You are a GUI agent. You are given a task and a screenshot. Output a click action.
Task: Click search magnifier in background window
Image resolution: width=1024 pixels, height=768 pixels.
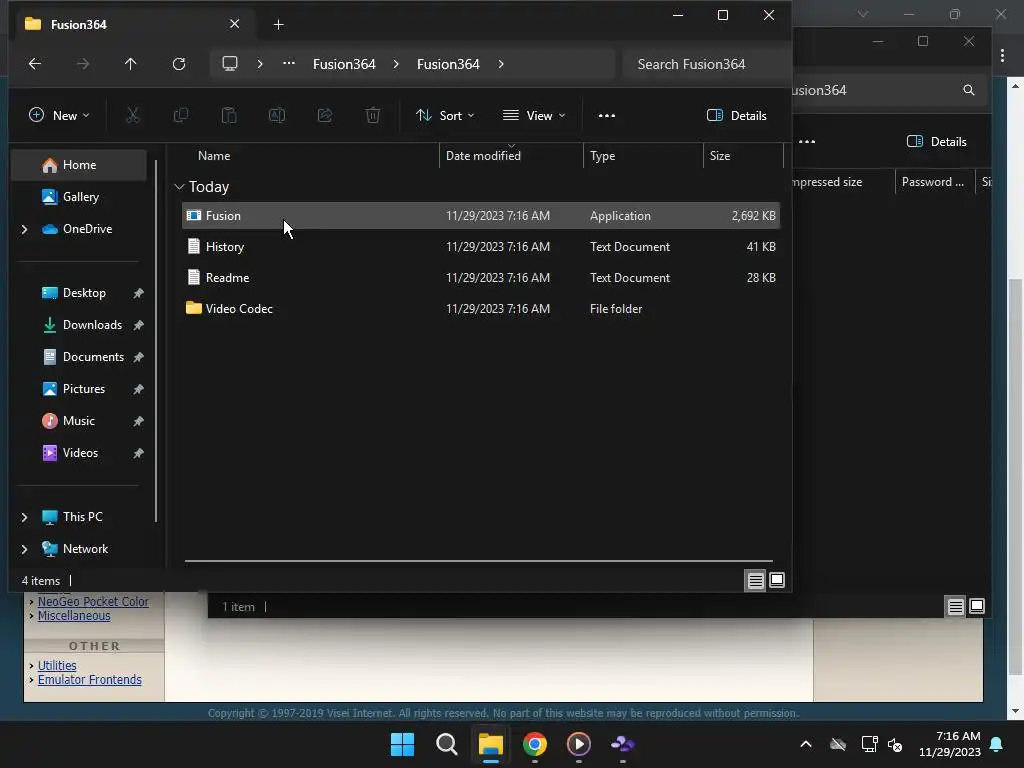pyautogui.click(x=968, y=90)
